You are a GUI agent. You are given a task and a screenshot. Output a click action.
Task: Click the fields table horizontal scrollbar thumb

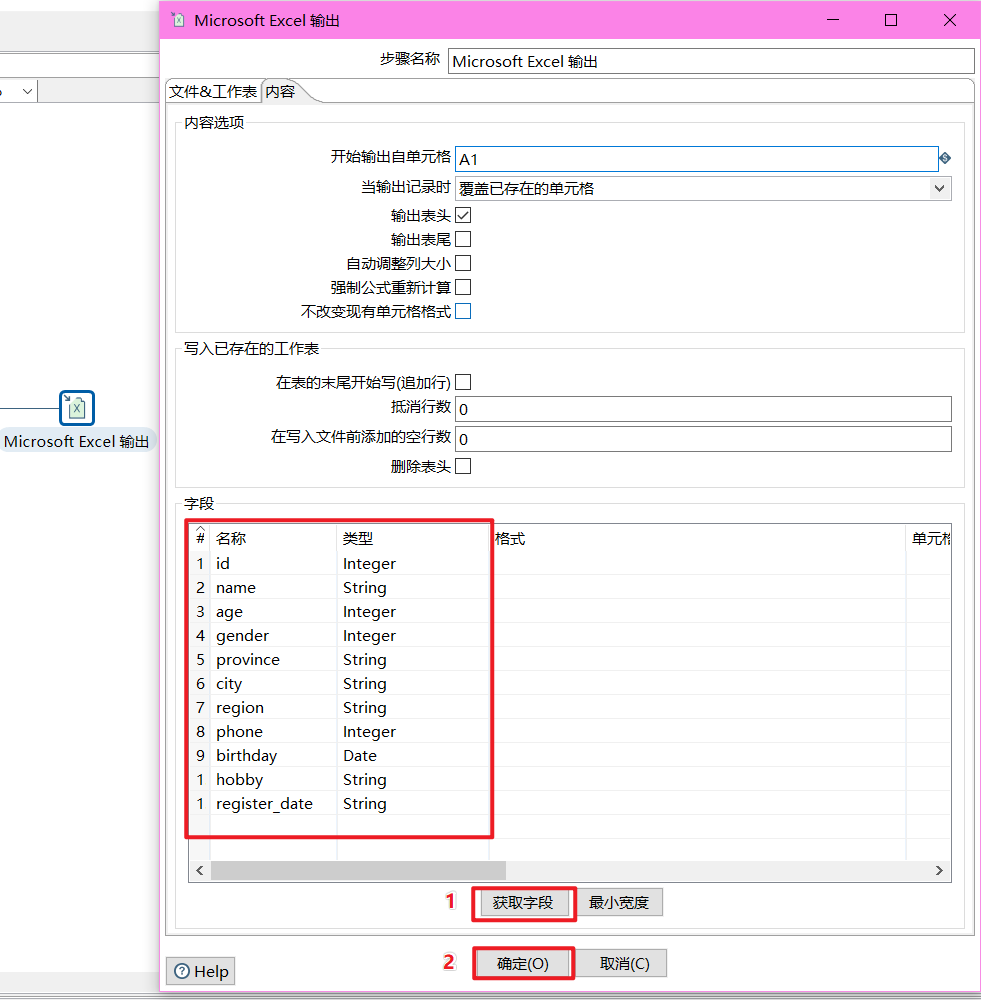coord(358,871)
